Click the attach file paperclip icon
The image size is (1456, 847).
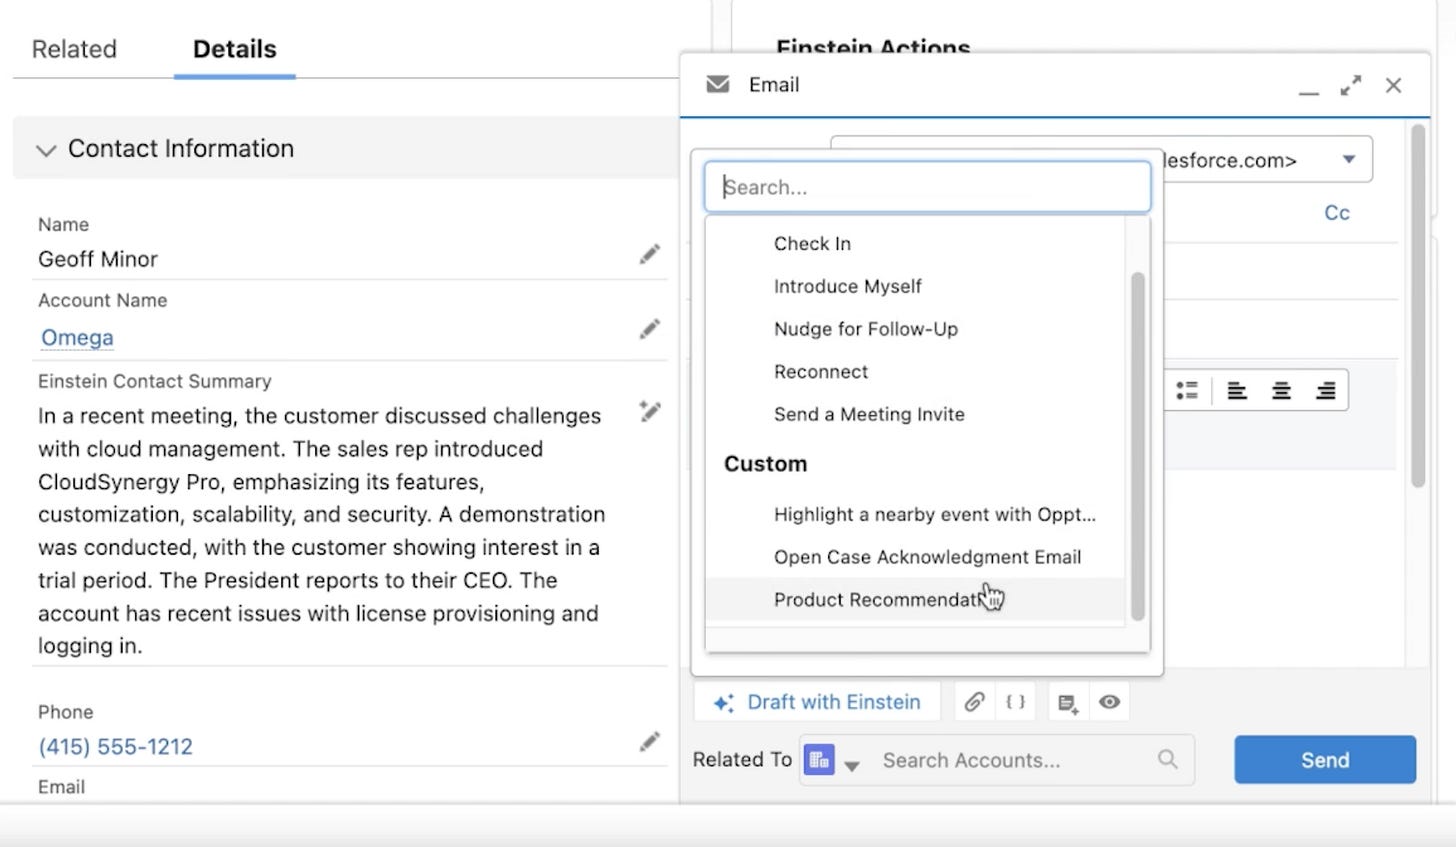click(x=974, y=702)
